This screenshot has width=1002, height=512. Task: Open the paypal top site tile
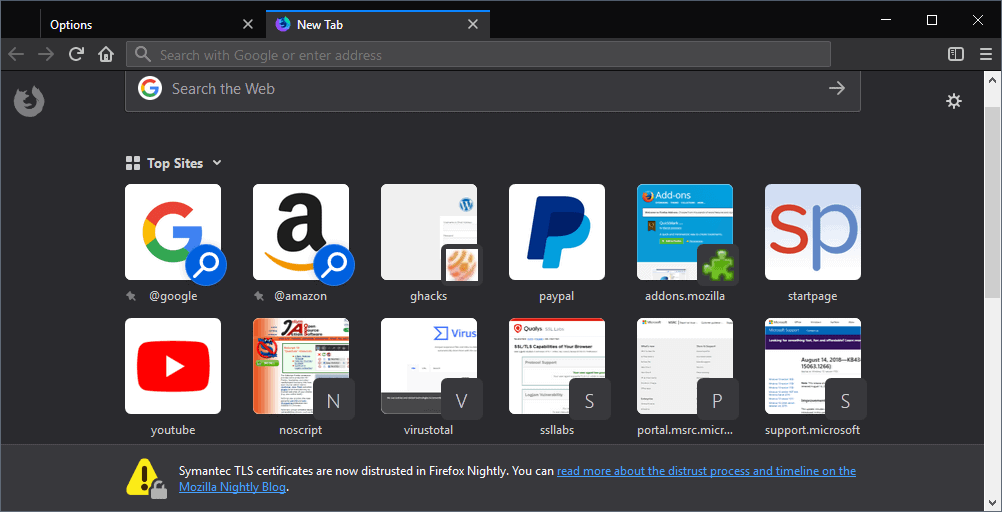(557, 232)
